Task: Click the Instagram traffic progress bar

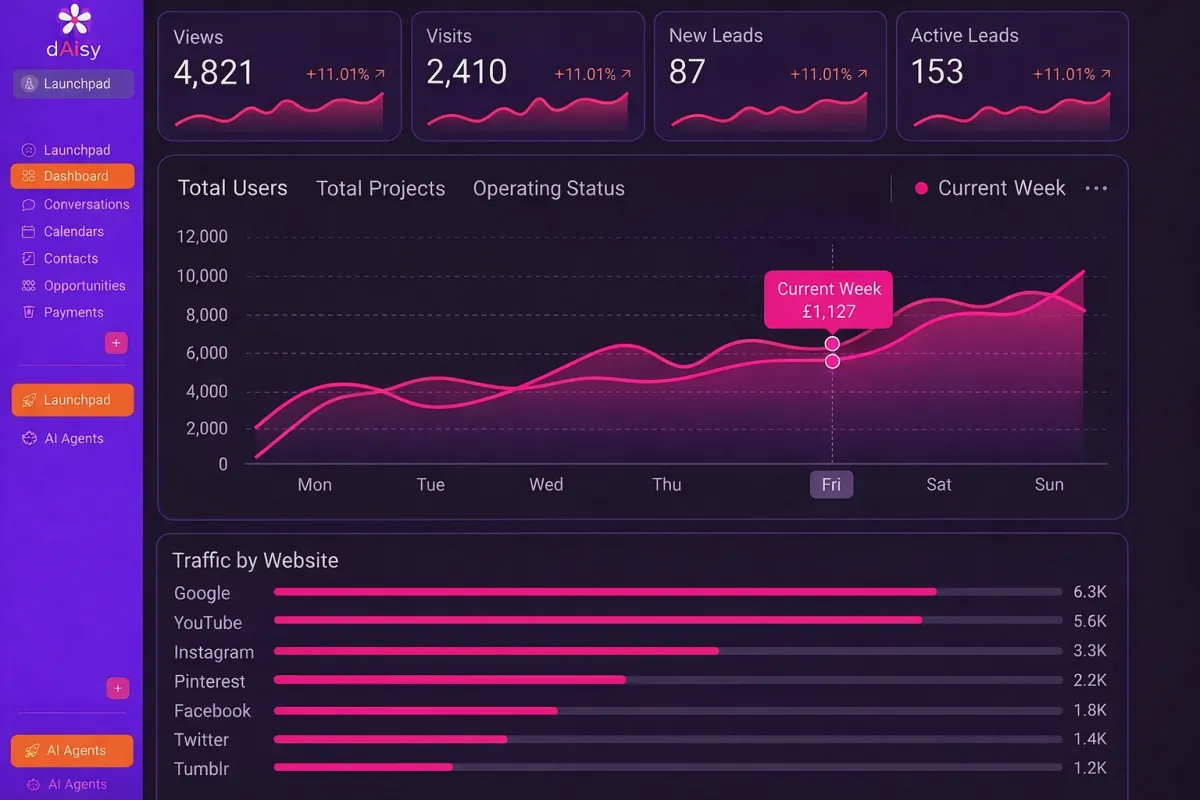Action: [x=668, y=651]
